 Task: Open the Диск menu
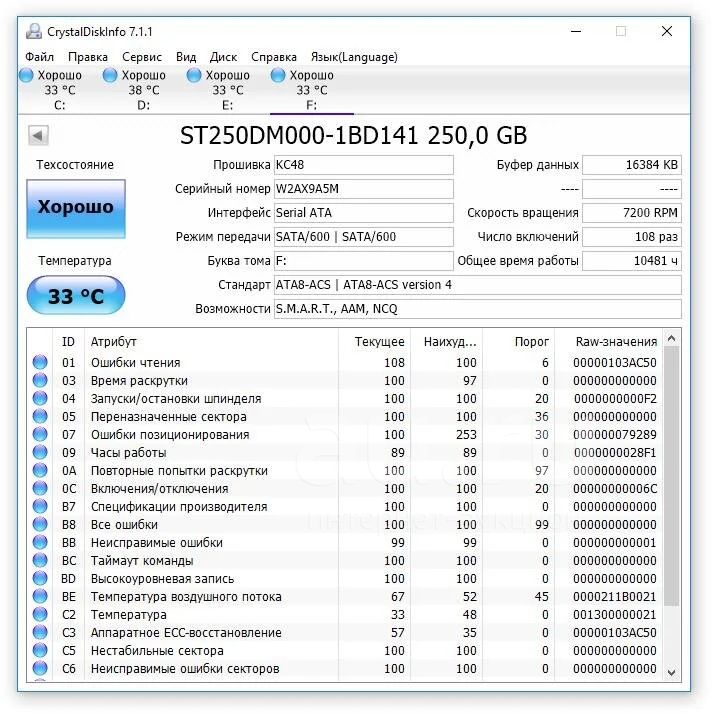223,57
